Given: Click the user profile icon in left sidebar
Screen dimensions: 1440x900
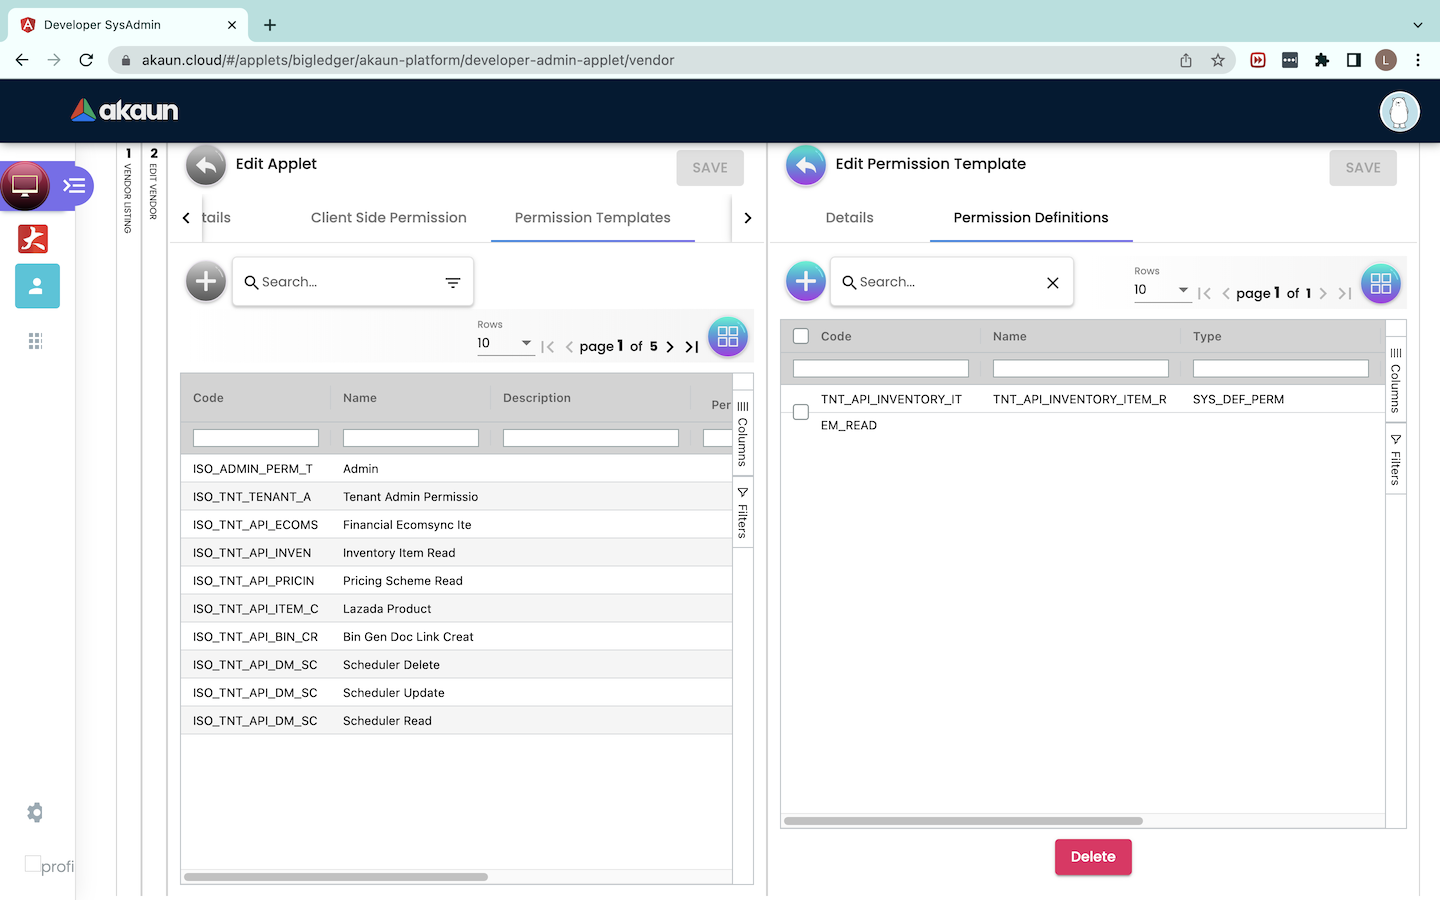Looking at the screenshot, I should pos(37,286).
